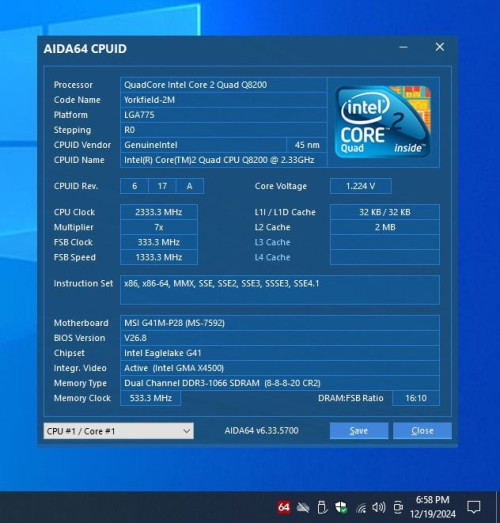Click the CPUID Rev. field showing 6
This screenshot has width=500, height=523.
(134, 186)
